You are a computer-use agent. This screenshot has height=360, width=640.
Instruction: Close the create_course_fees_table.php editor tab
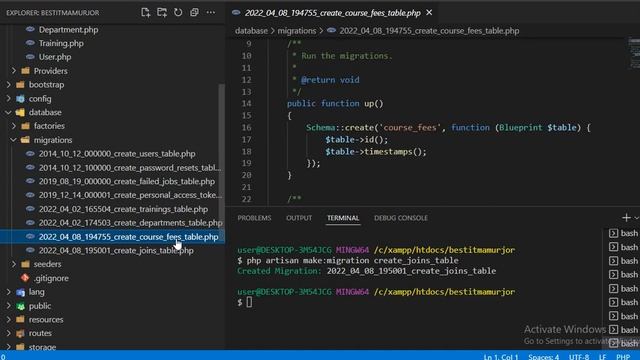(x=429, y=13)
